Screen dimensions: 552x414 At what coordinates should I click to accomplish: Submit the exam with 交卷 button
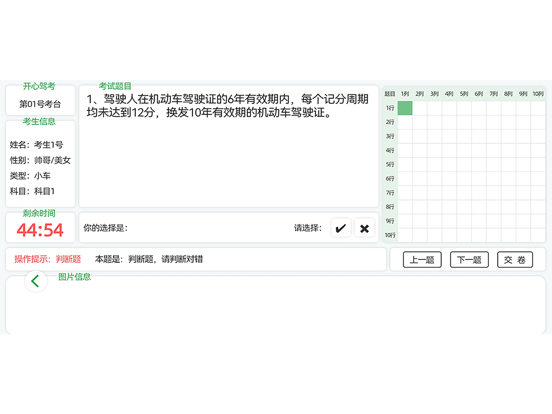point(515,260)
